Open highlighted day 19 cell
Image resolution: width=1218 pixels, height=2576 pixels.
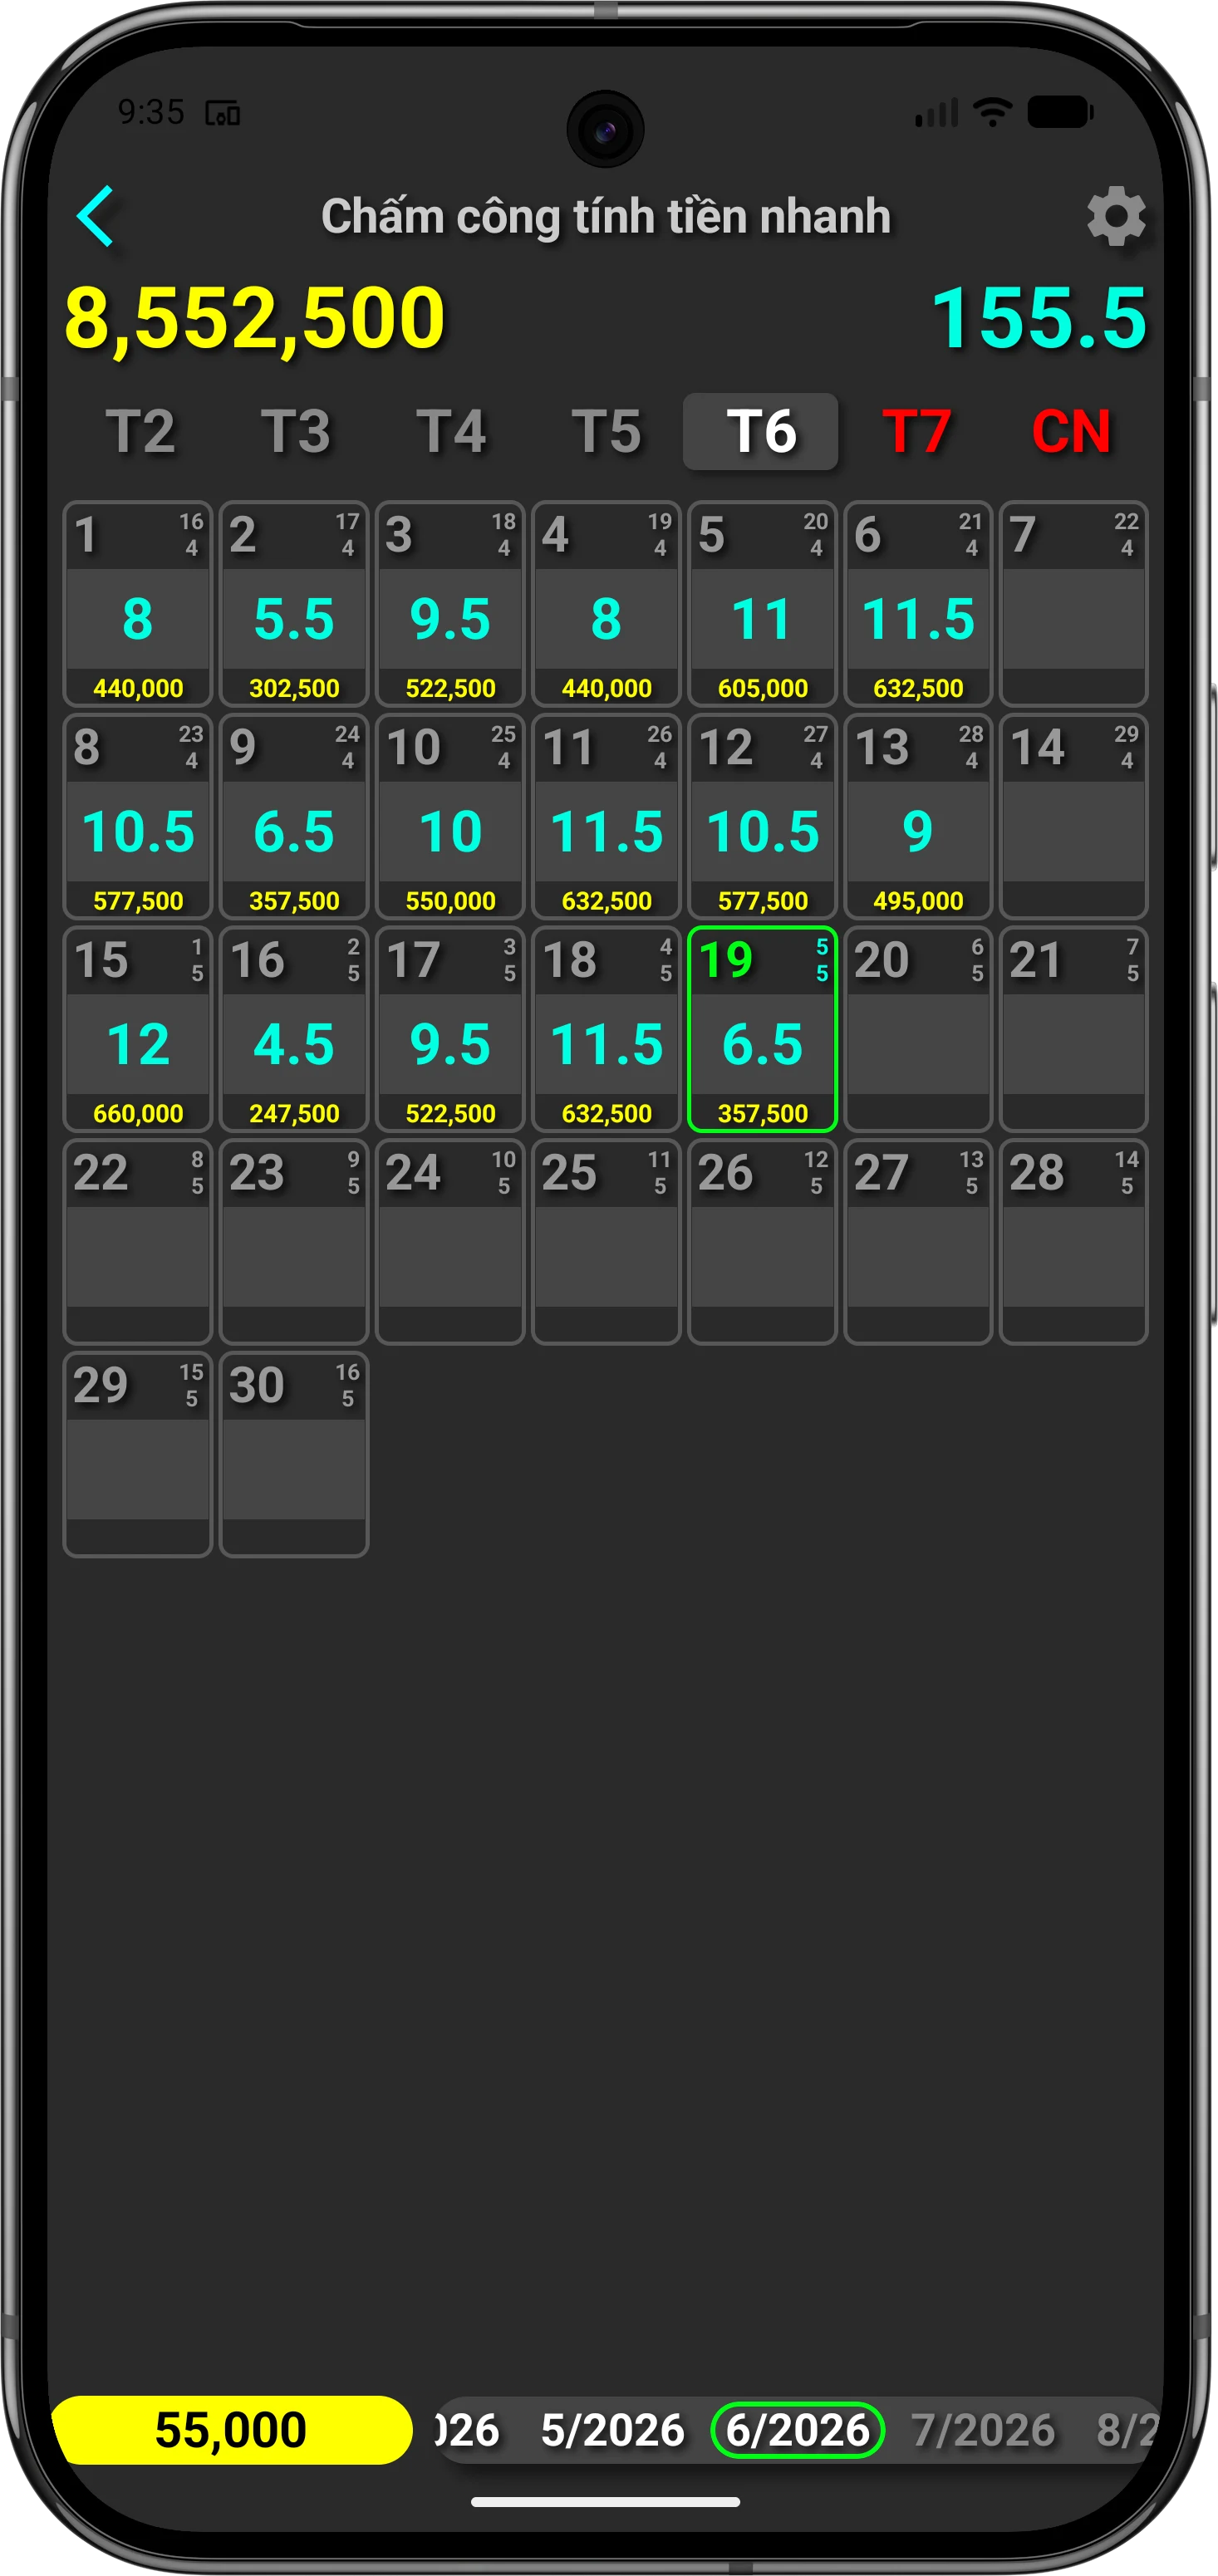point(762,1030)
